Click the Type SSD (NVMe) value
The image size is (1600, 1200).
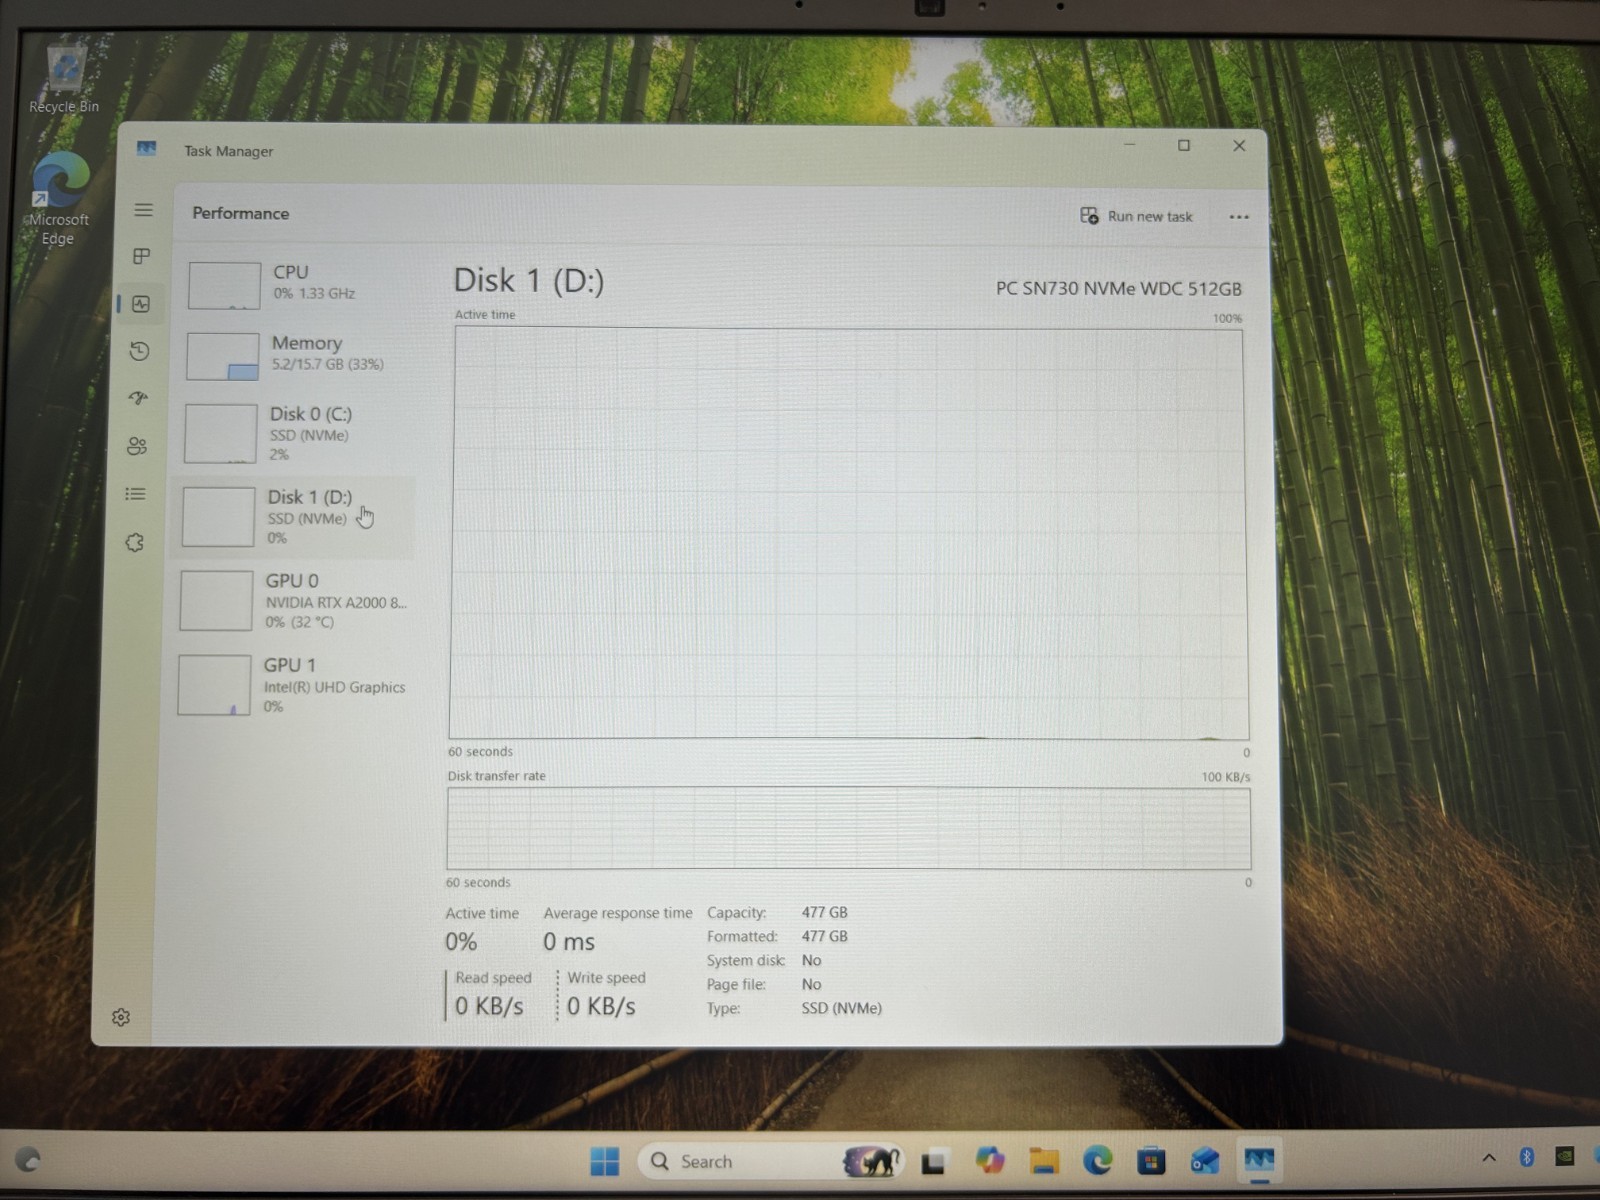point(841,1008)
